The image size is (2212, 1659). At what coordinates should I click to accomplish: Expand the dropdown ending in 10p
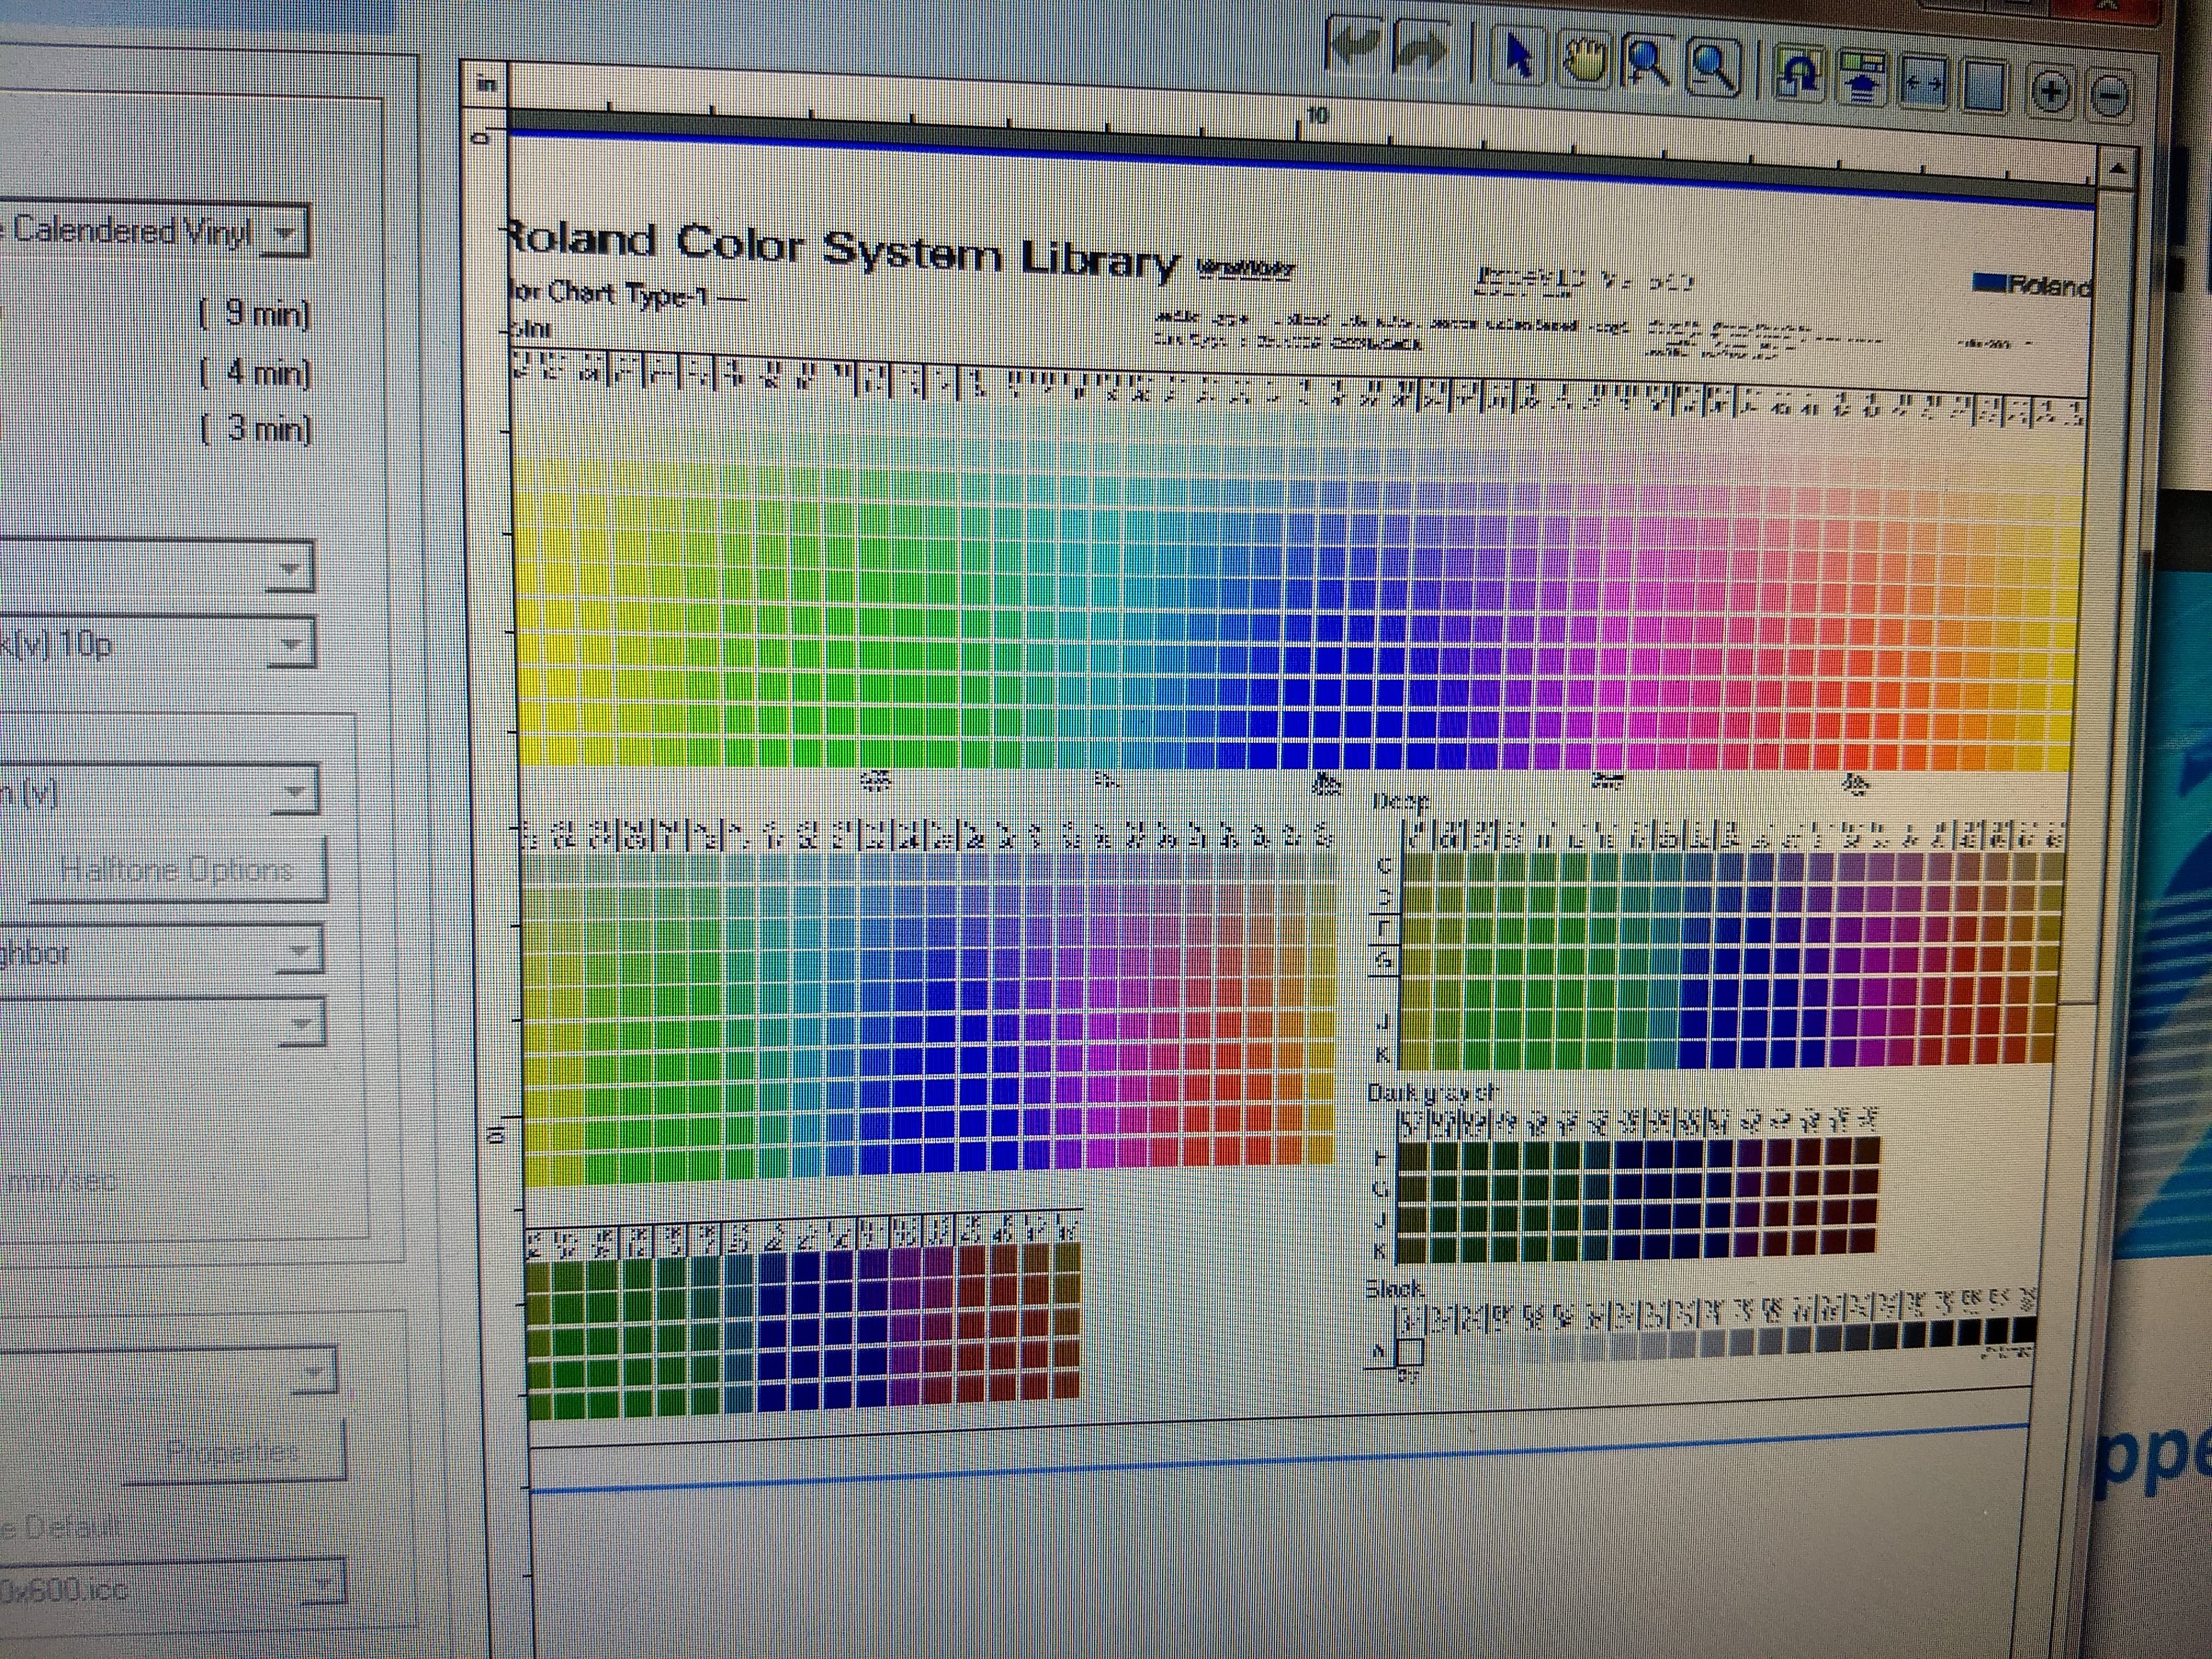[291, 644]
